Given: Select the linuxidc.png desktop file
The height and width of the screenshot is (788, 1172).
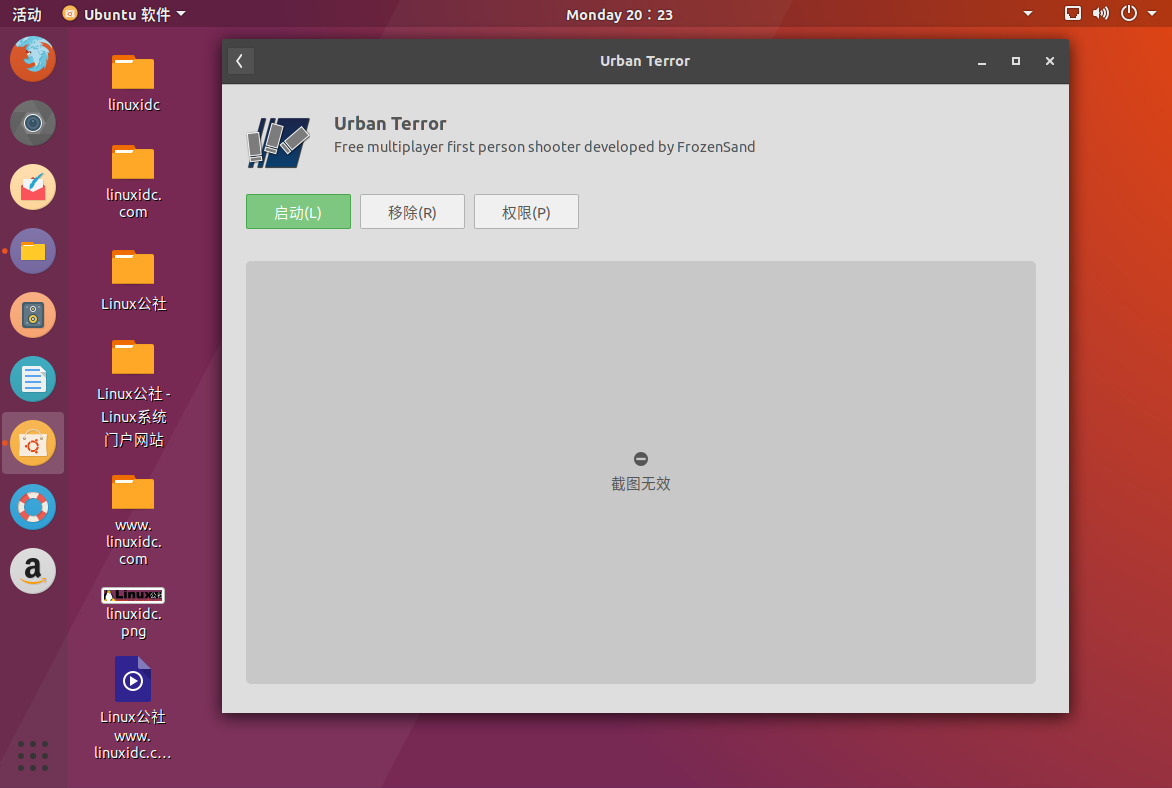Looking at the screenshot, I should click(133, 612).
